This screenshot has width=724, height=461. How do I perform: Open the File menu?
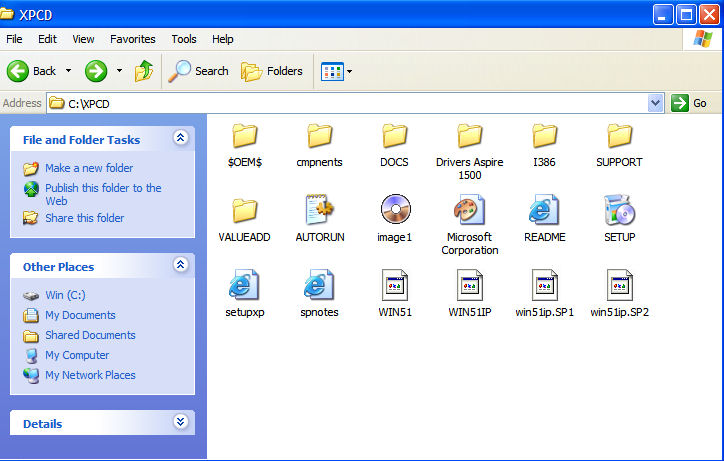[x=14, y=39]
